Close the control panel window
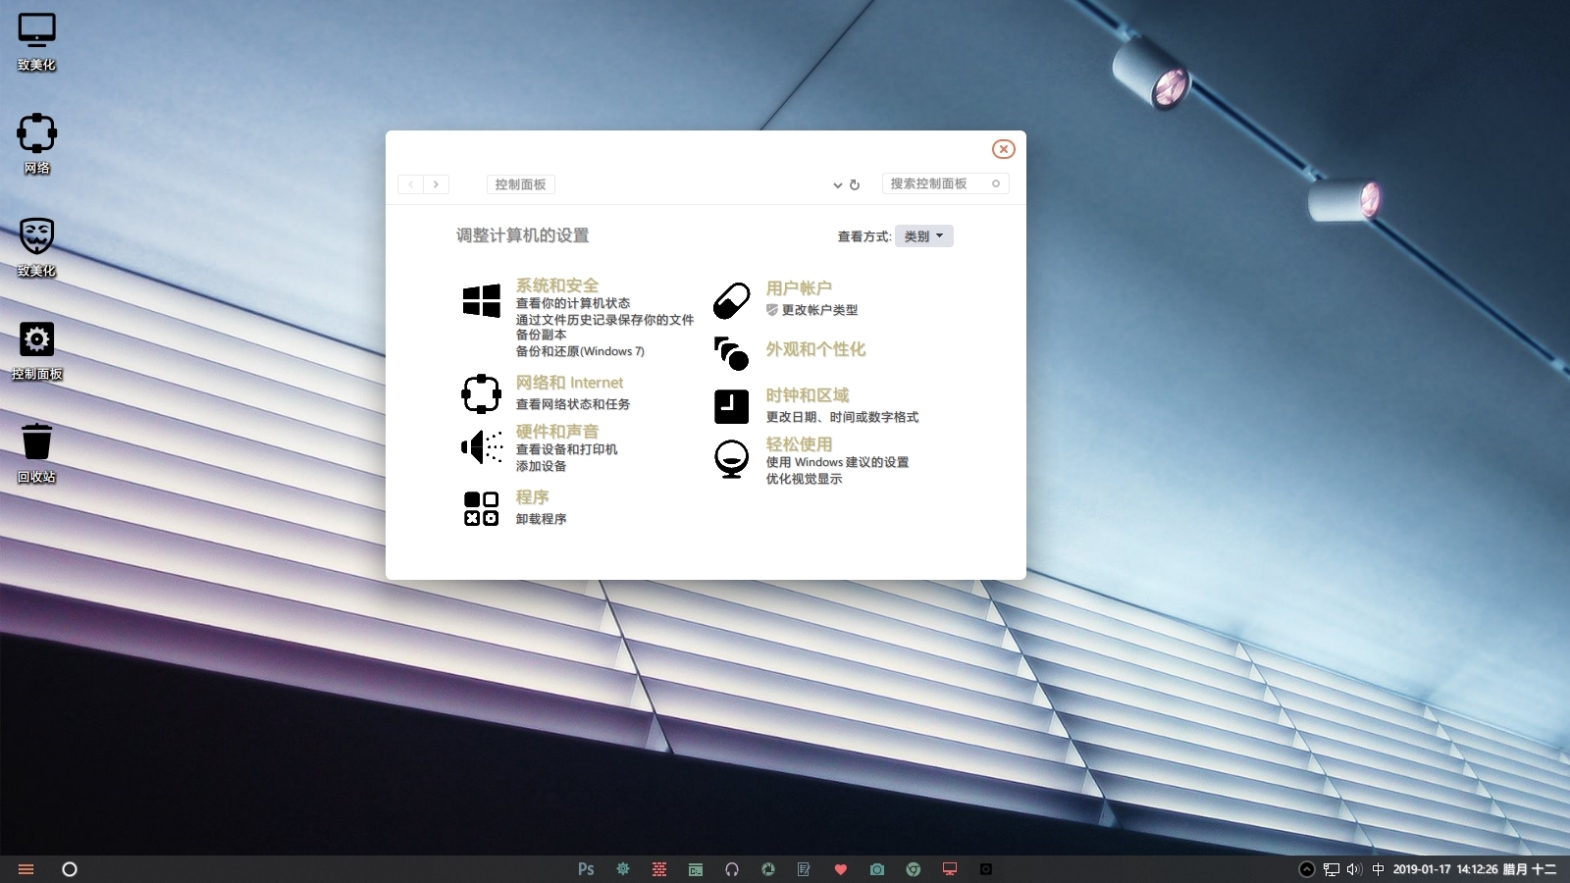This screenshot has height=883, width=1570. [x=1003, y=149]
